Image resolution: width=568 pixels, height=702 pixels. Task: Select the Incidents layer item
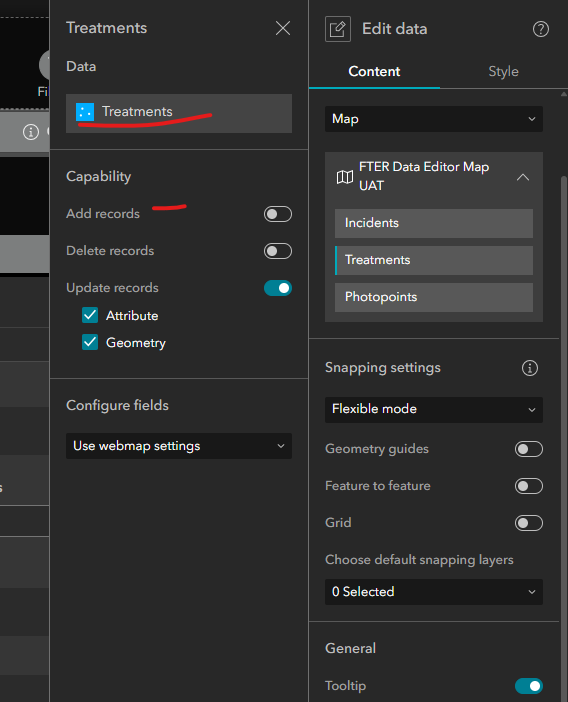[x=434, y=223]
